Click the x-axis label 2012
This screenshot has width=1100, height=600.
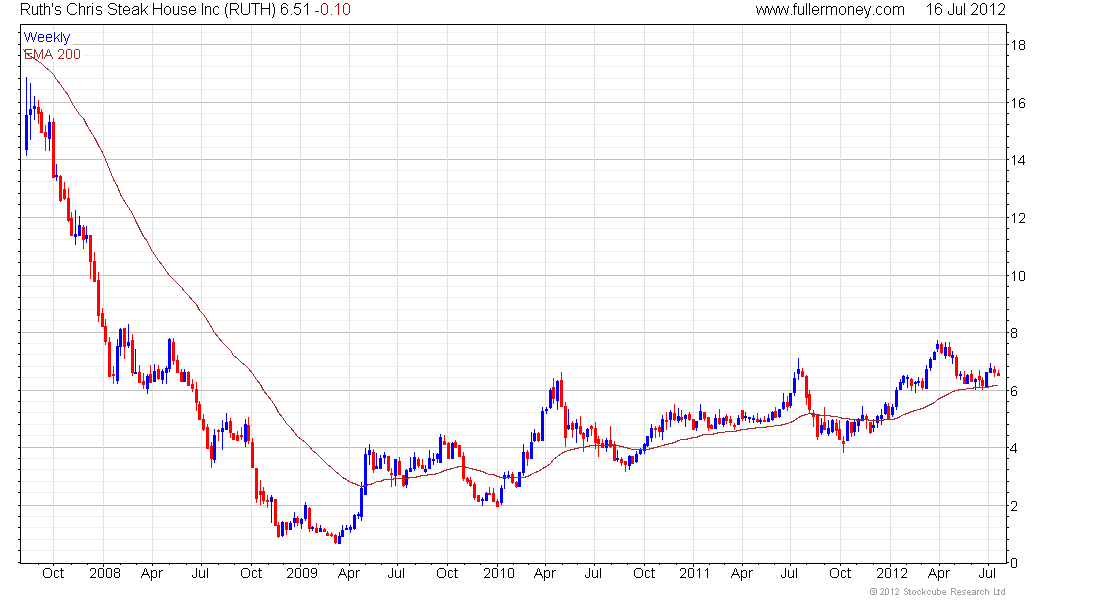[892, 573]
